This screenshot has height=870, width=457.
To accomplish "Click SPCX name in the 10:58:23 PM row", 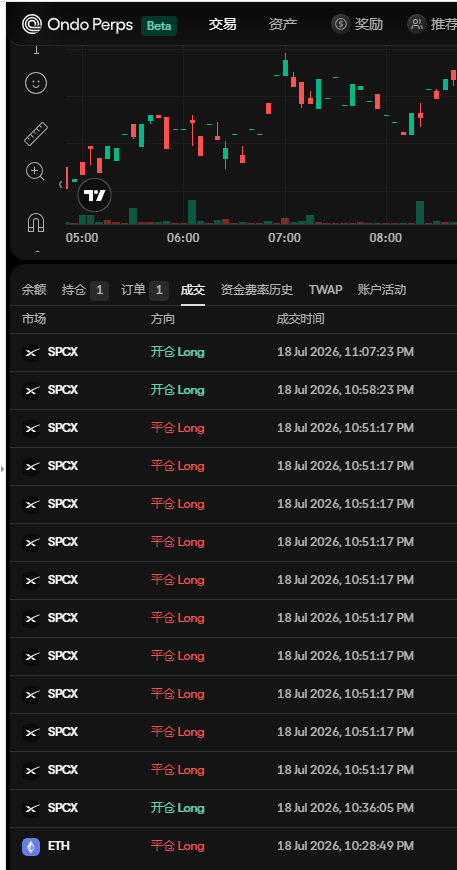I will pos(63,390).
